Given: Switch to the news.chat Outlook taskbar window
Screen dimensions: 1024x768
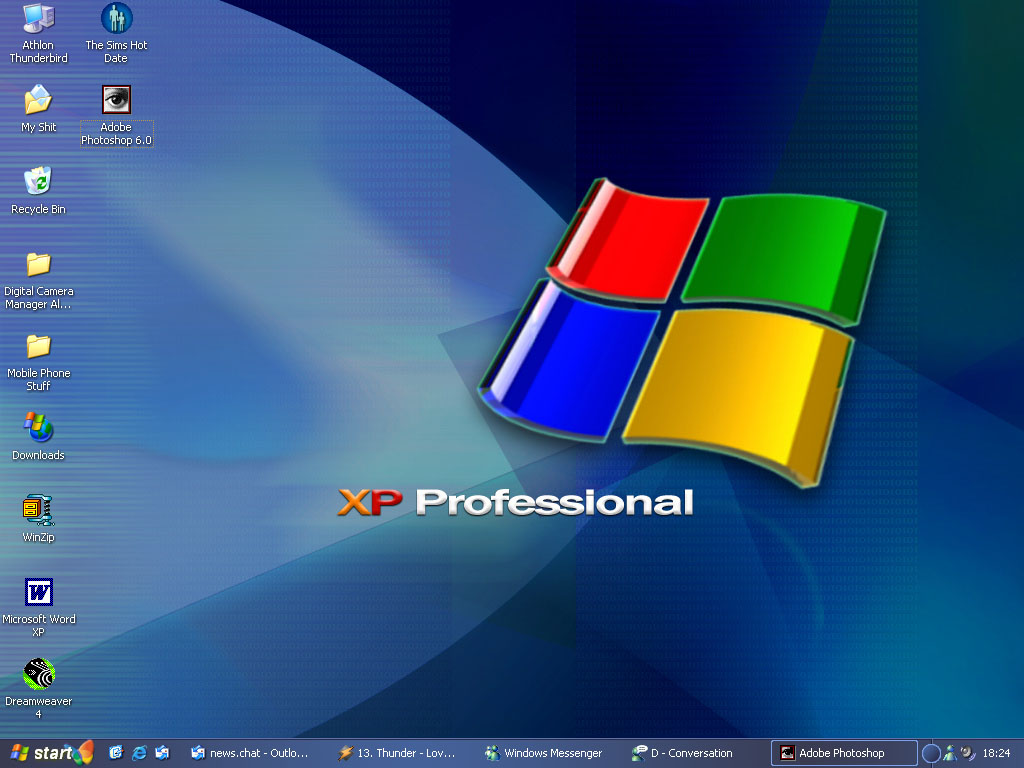Looking at the screenshot, I should [250, 753].
